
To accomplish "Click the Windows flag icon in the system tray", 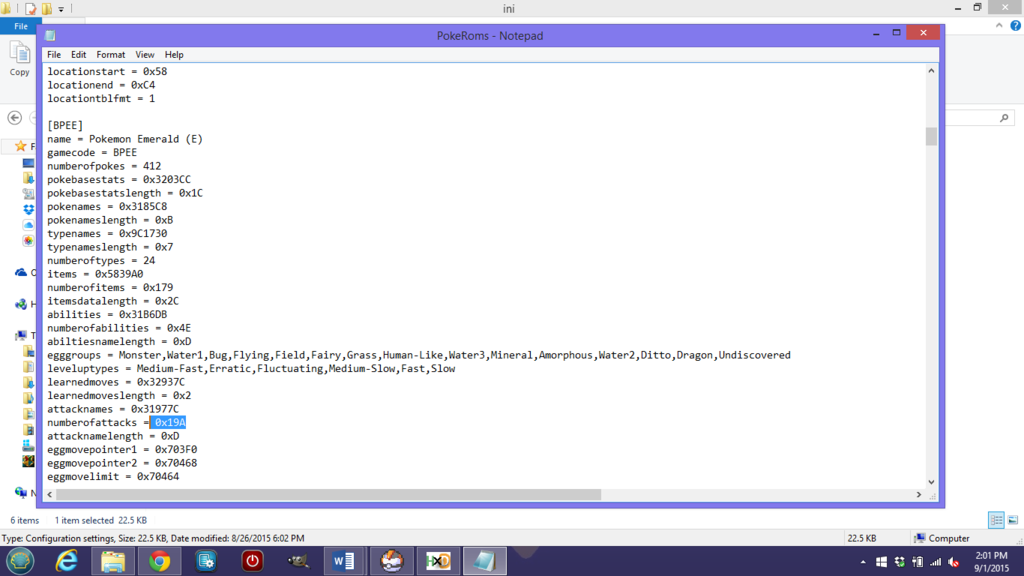I will click(x=881, y=562).
